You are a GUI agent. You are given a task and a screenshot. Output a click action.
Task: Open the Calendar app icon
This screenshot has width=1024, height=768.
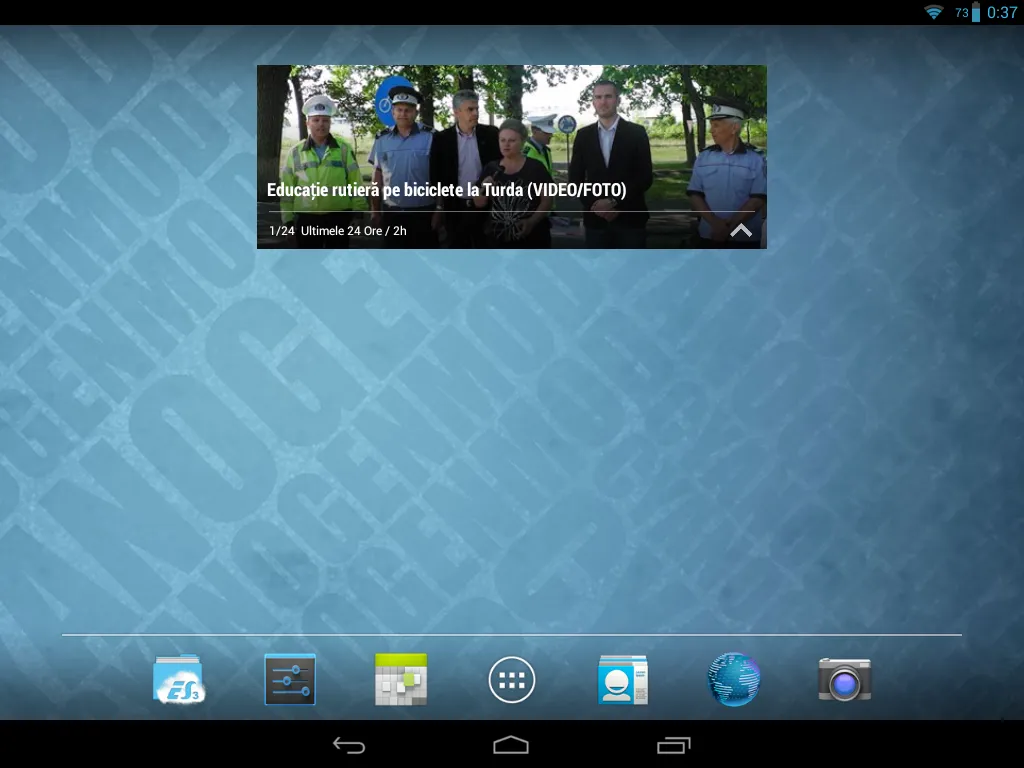(x=401, y=680)
